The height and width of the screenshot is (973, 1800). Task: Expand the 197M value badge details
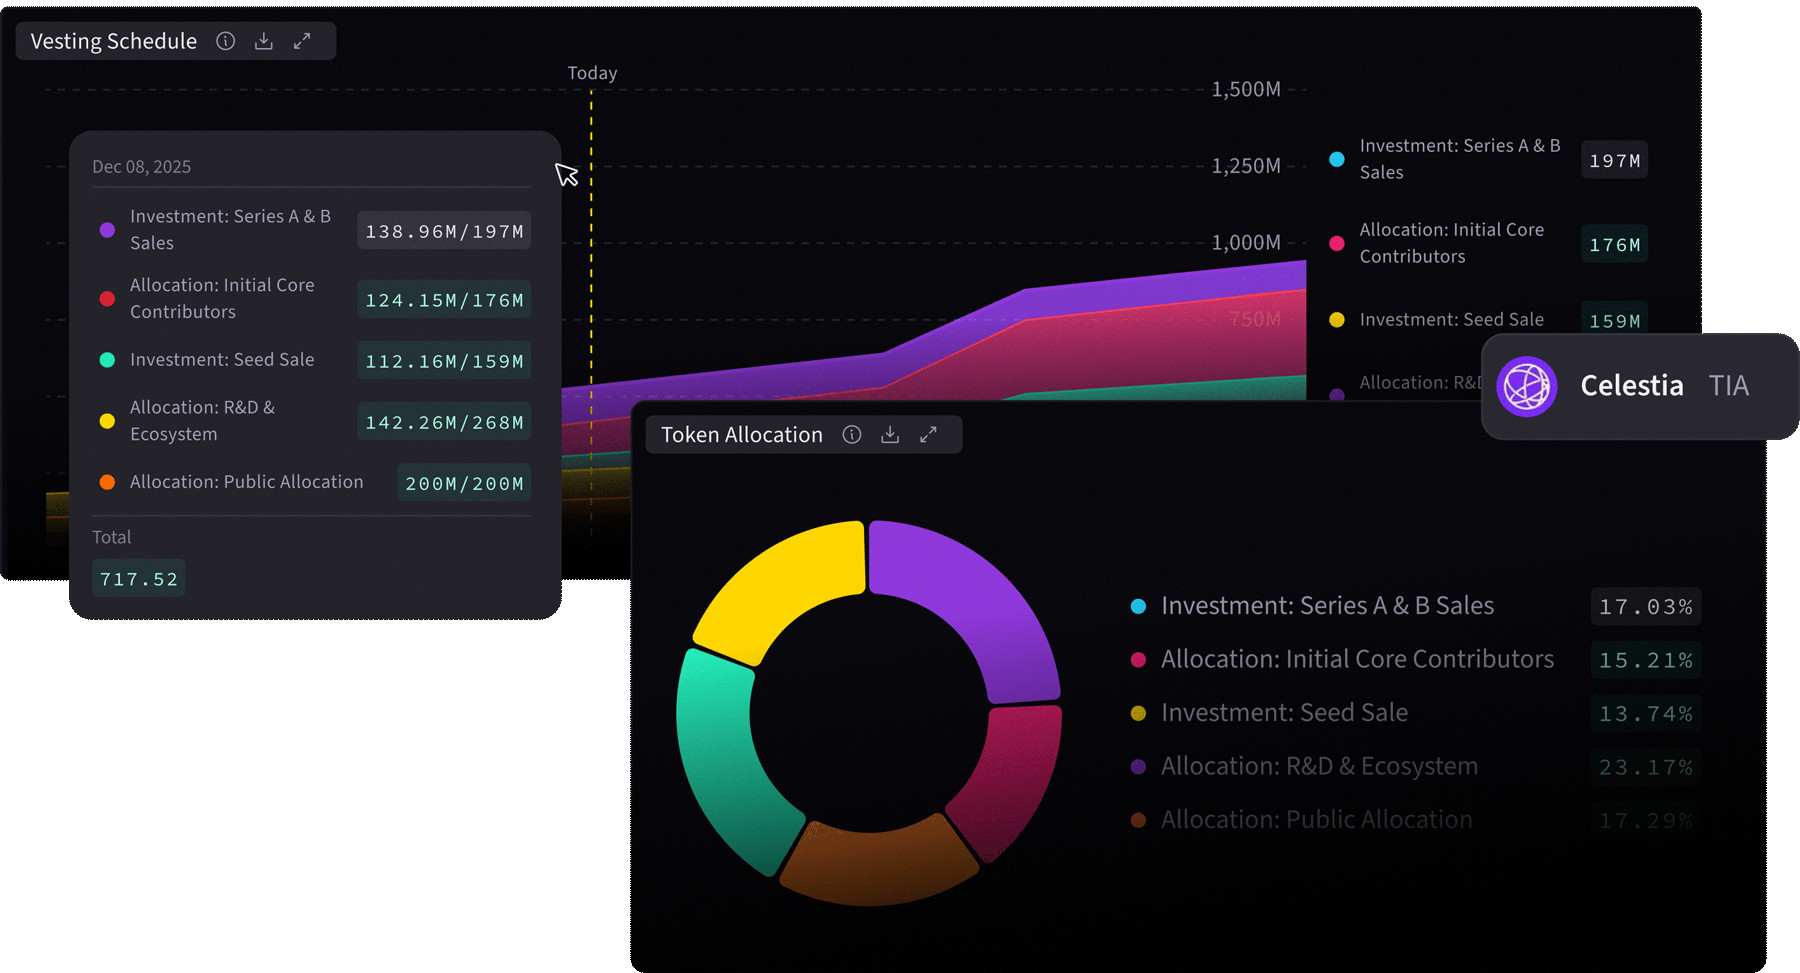pyautogui.click(x=1613, y=159)
